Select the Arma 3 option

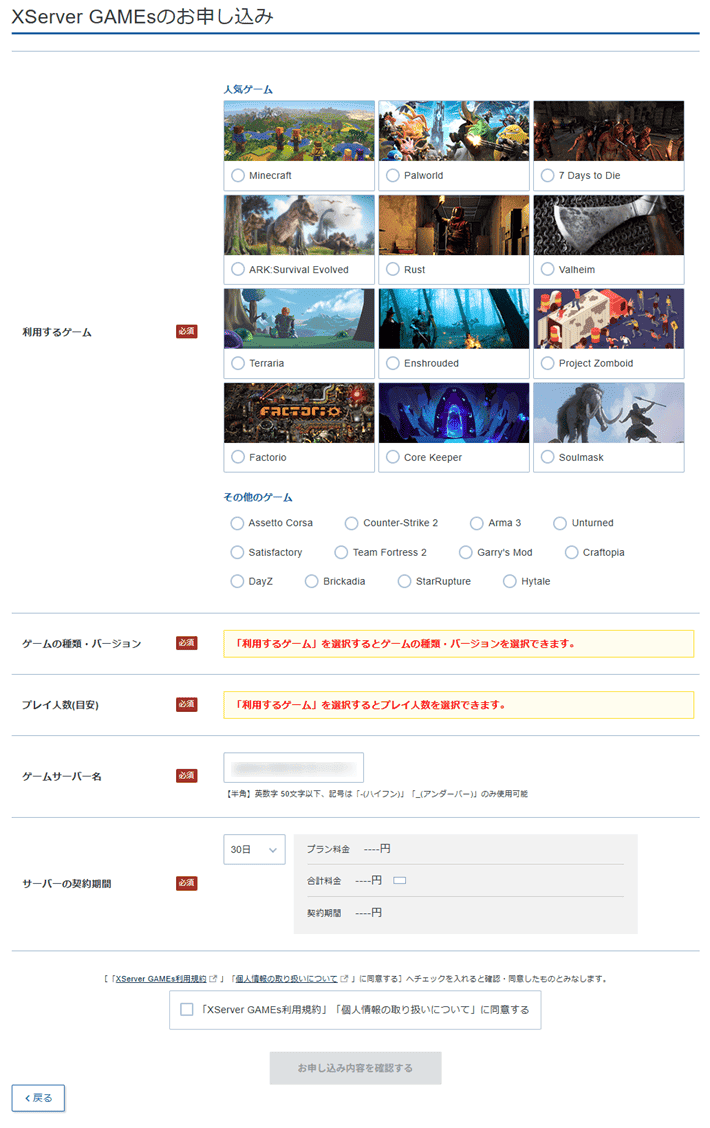476,523
